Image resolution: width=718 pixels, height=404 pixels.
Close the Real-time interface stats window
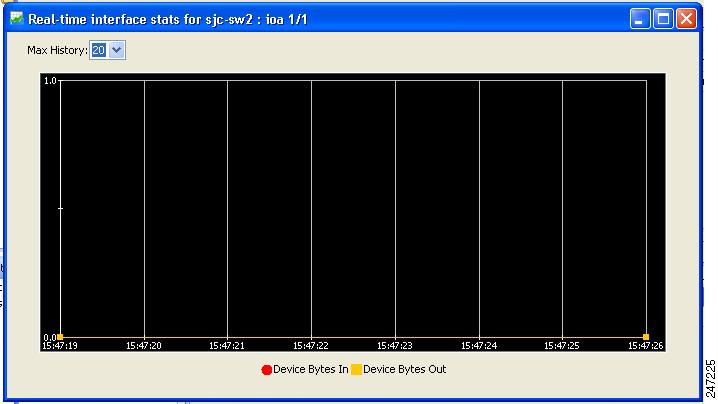click(x=686, y=19)
